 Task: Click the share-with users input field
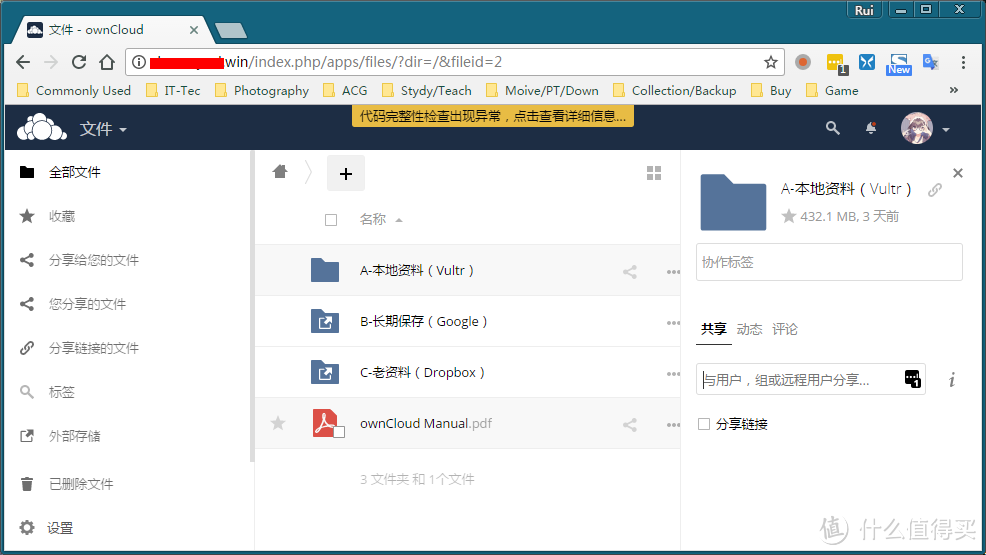(811, 379)
